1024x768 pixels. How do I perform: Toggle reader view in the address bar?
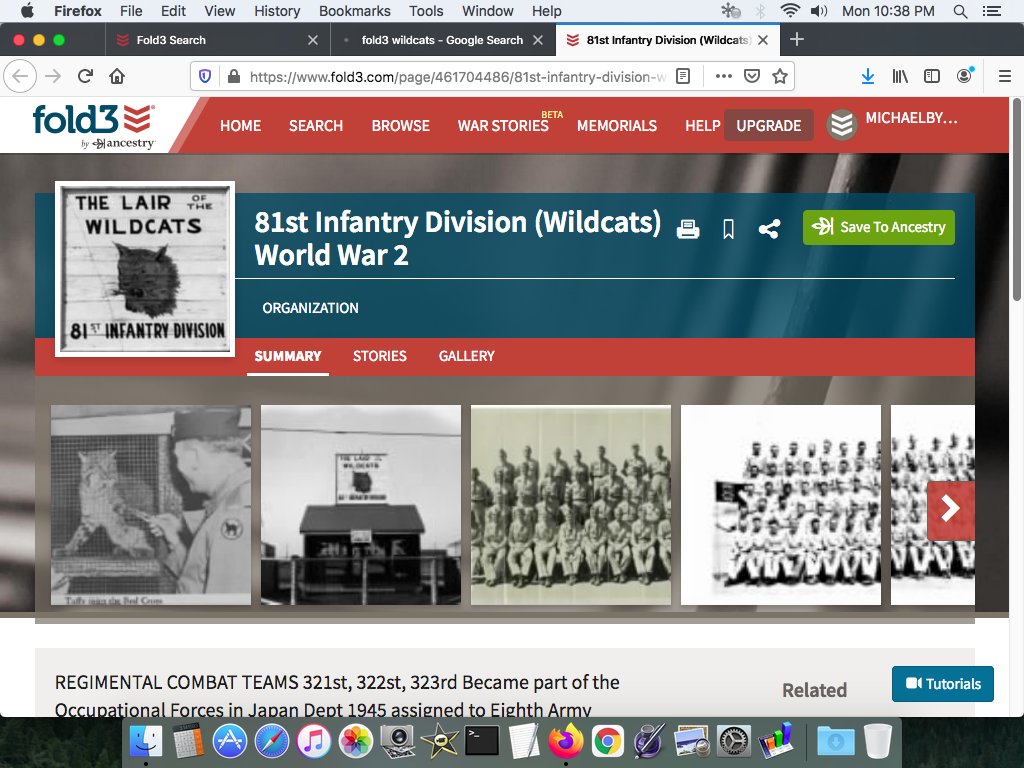click(683, 76)
